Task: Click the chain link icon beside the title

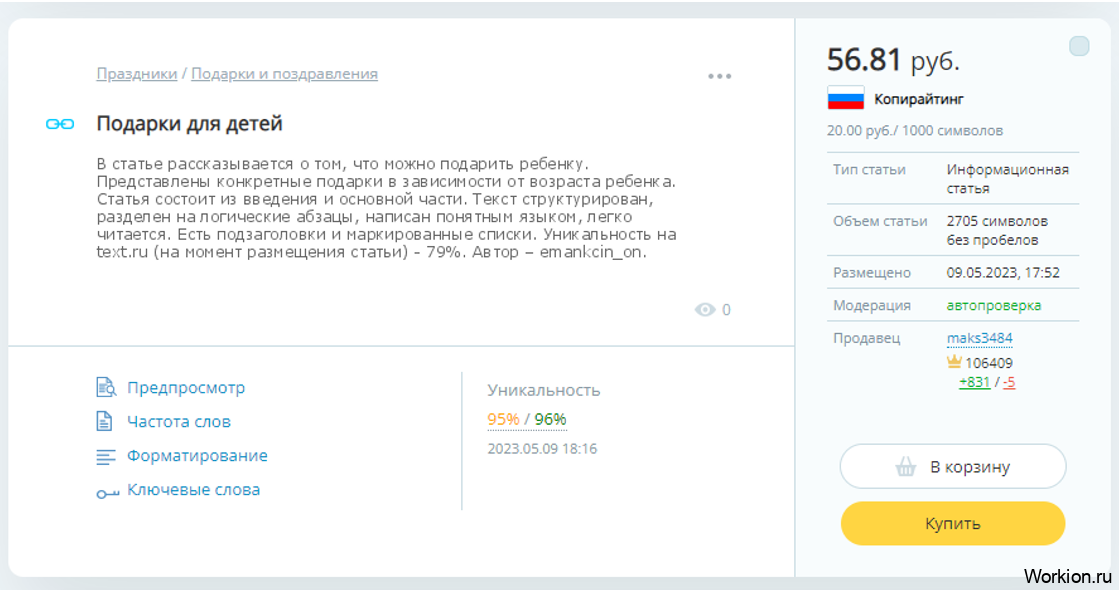Action: (60, 124)
